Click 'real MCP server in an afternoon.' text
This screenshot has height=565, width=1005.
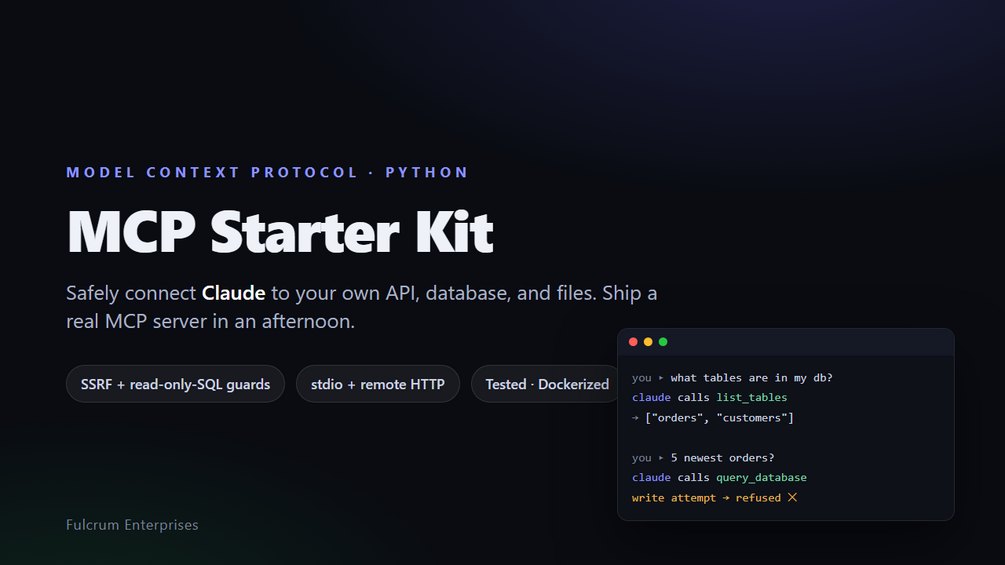(x=210, y=321)
